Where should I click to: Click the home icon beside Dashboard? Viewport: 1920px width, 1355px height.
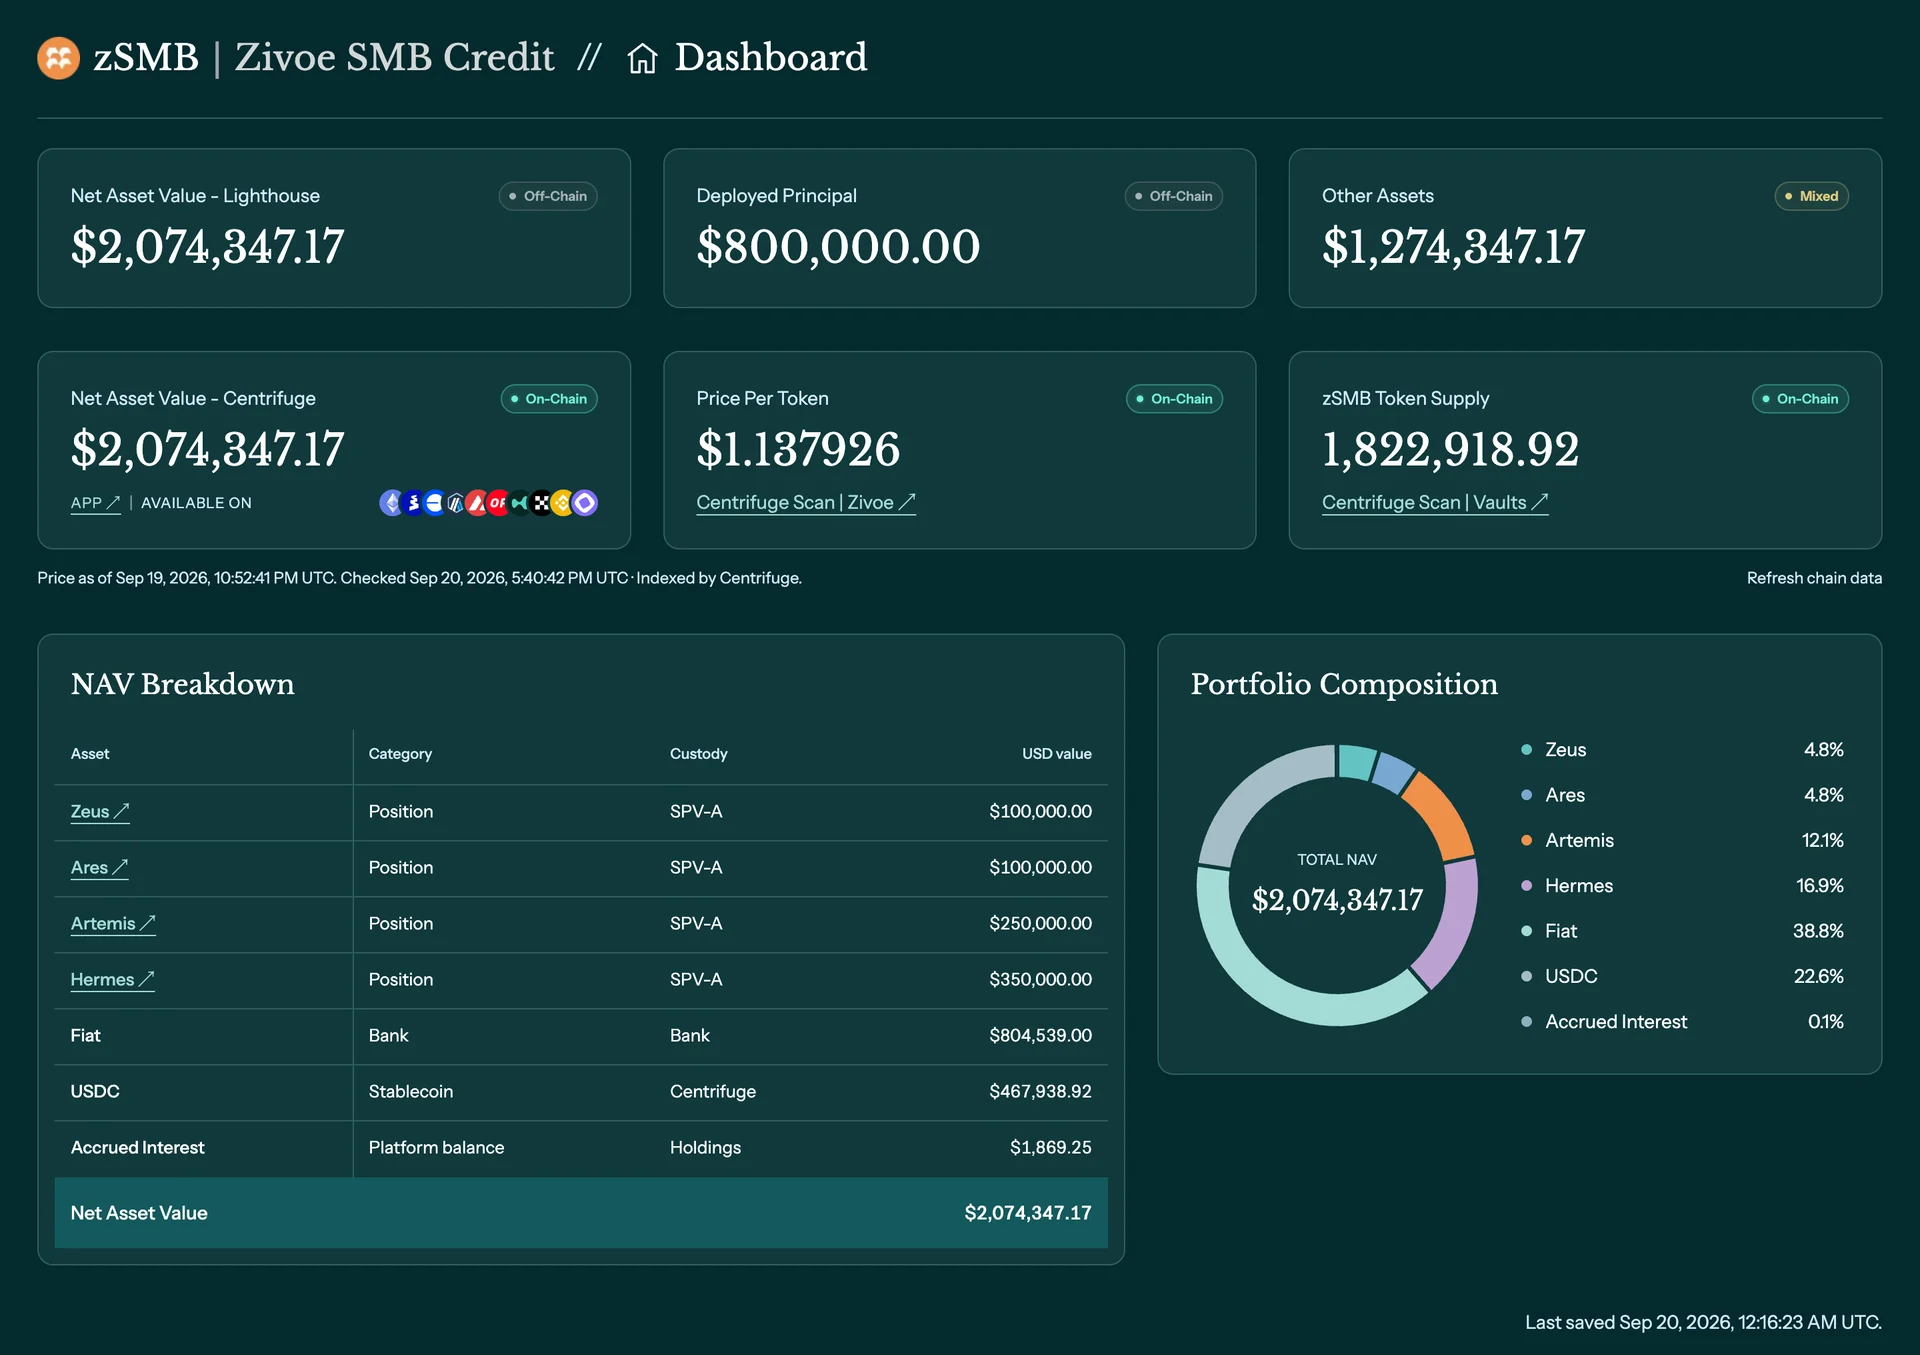pyautogui.click(x=642, y=59)
